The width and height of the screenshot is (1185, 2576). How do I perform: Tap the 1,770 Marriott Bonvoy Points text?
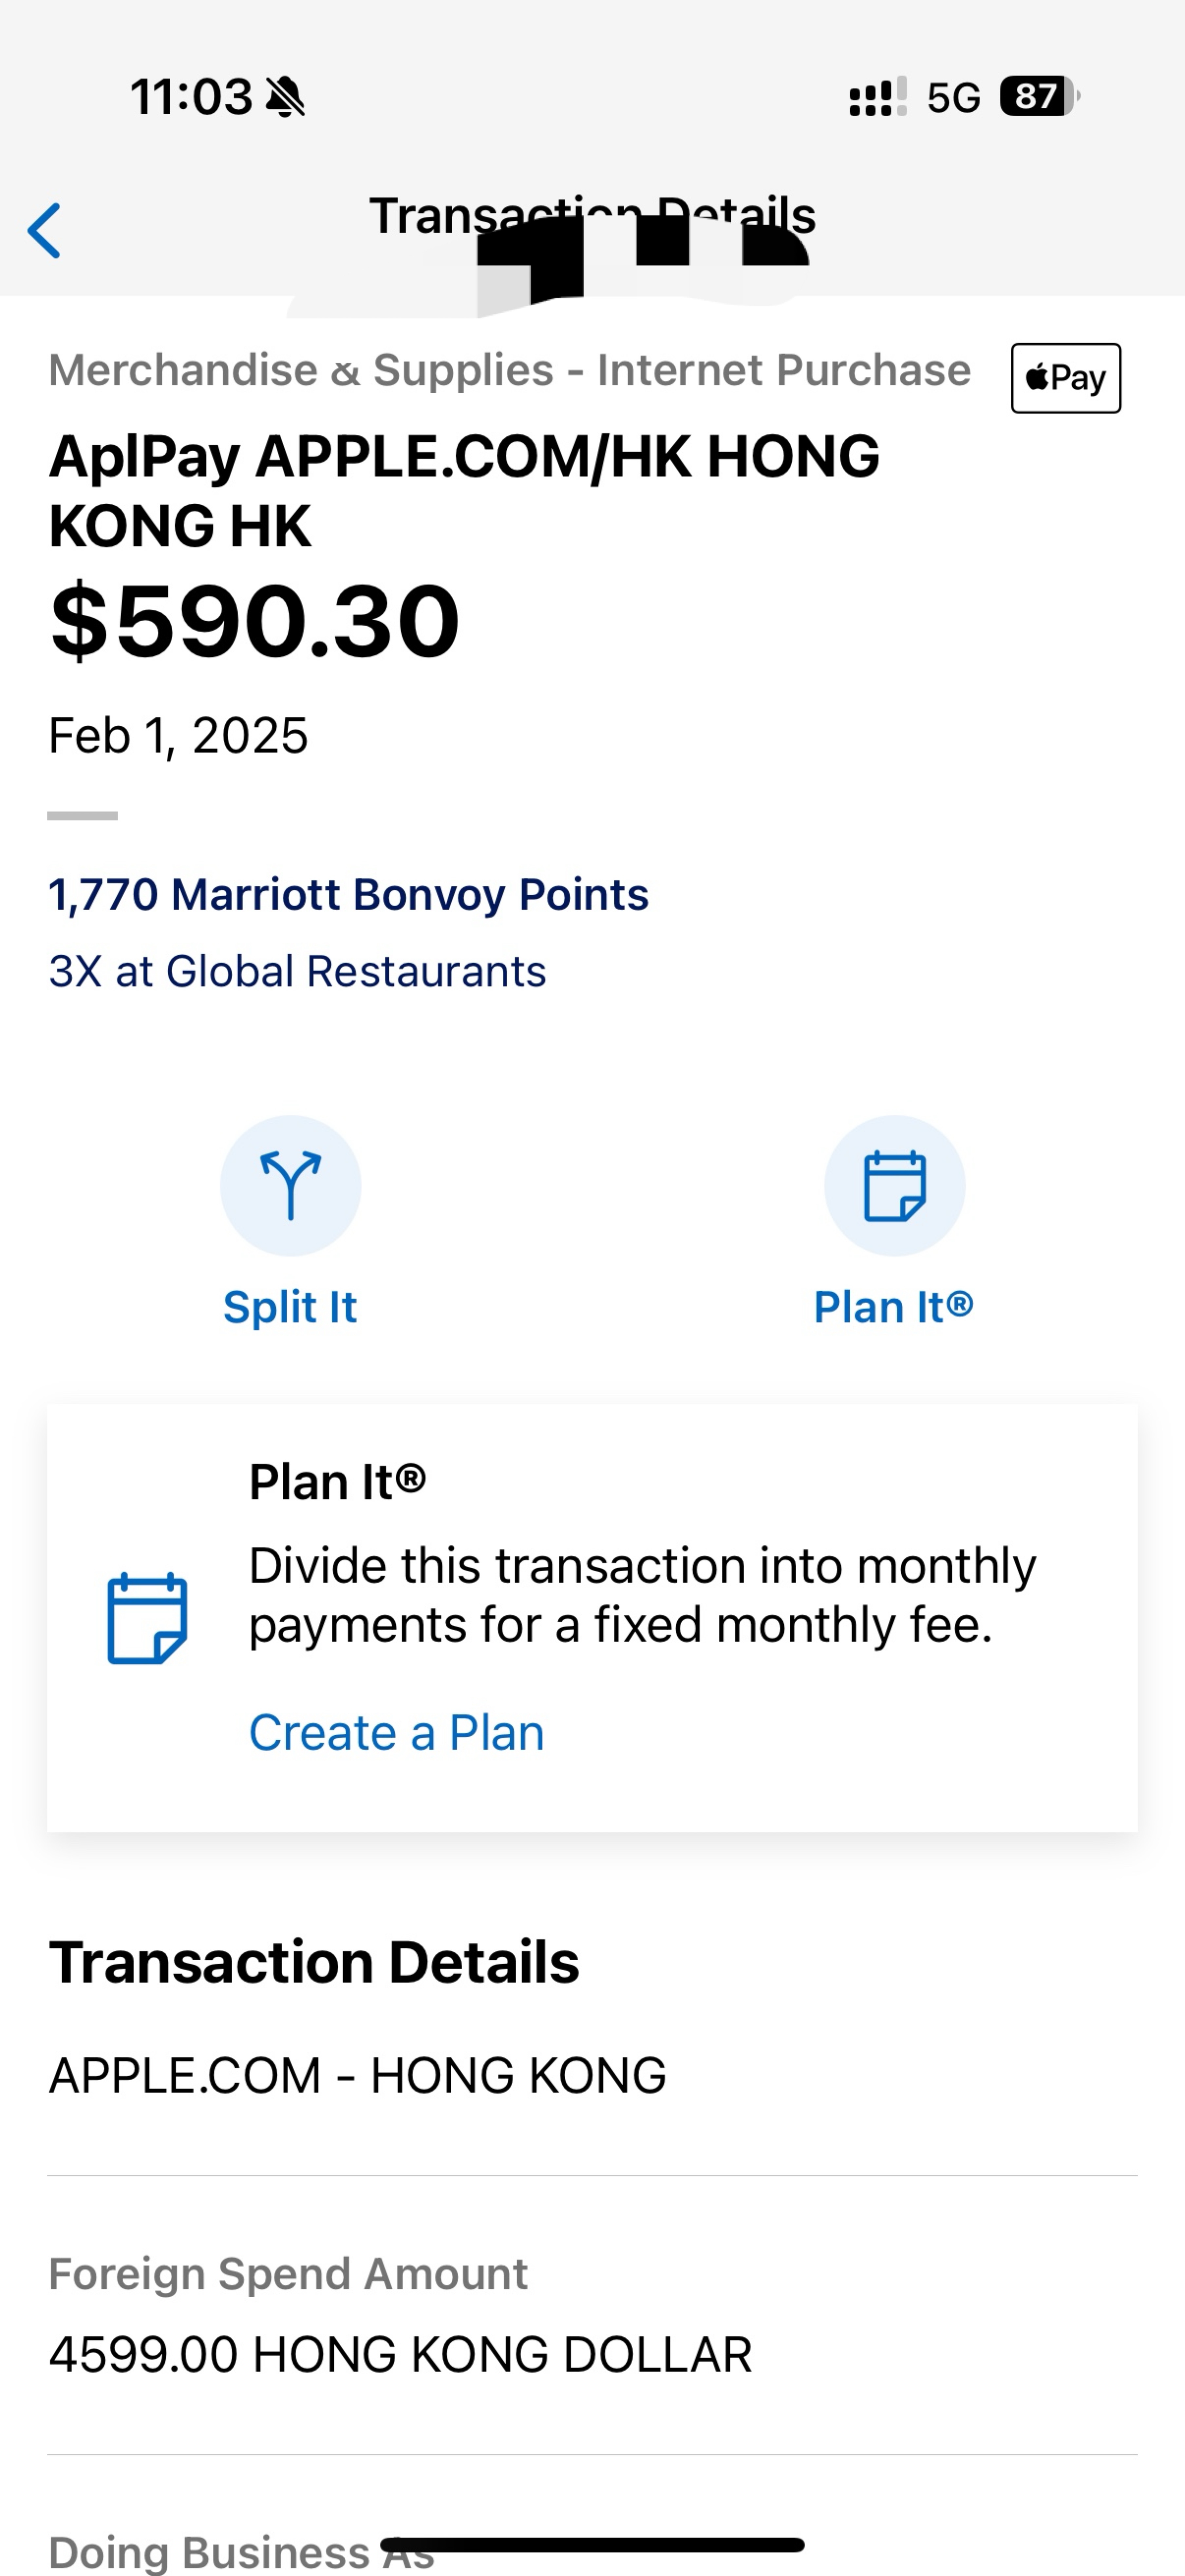(x=348, y=894)
